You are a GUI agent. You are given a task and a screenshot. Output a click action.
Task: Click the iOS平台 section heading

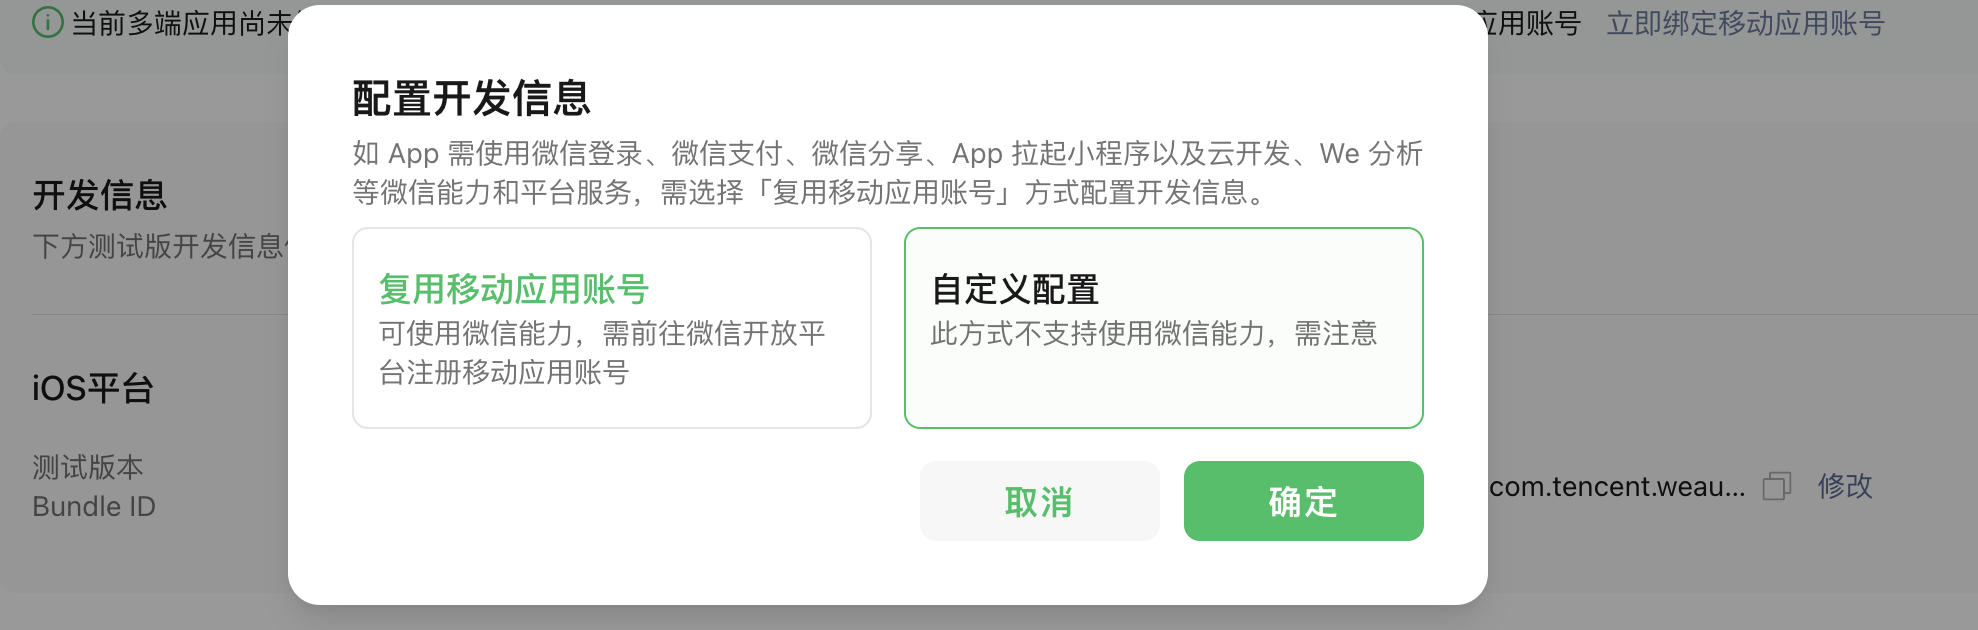point(93,388)
